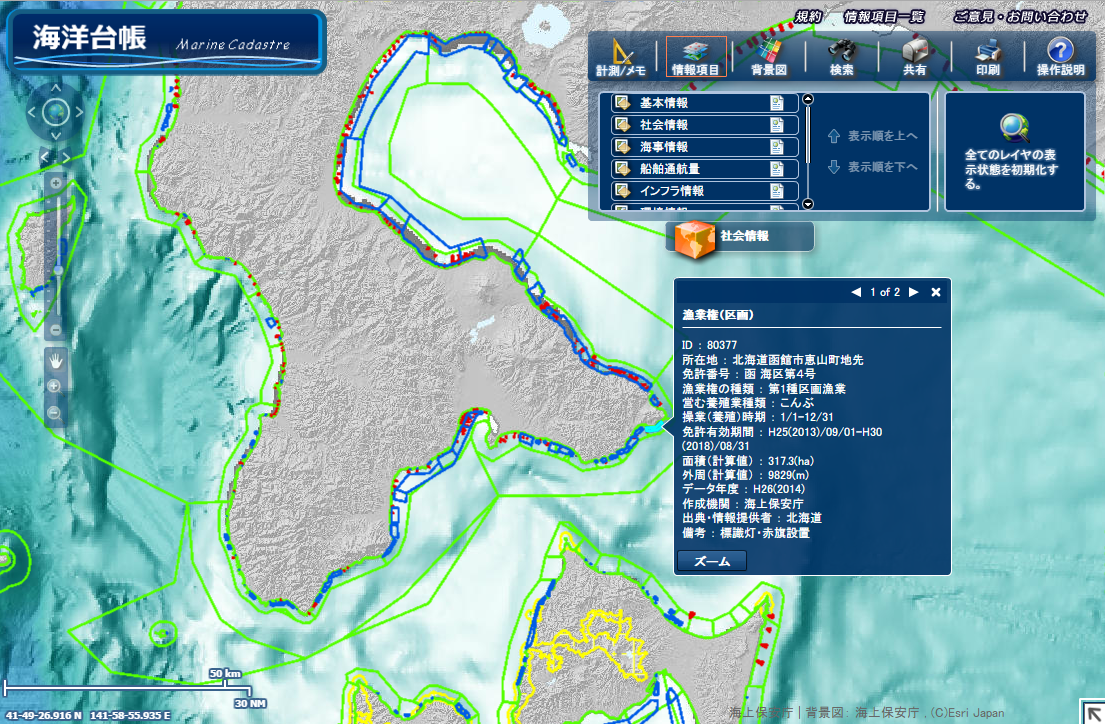Move layer down with 表示順を下へ
The image size is (1105, 724).
click(x=873, y=167)
